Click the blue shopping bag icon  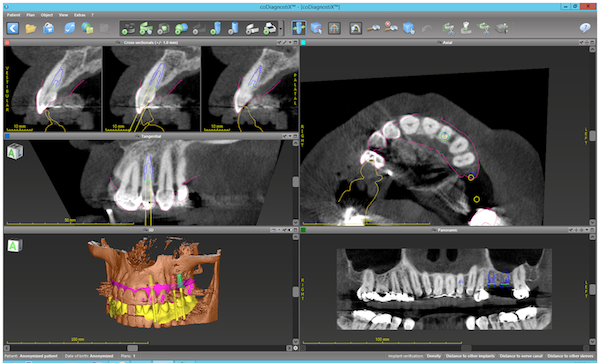[48, 28]
